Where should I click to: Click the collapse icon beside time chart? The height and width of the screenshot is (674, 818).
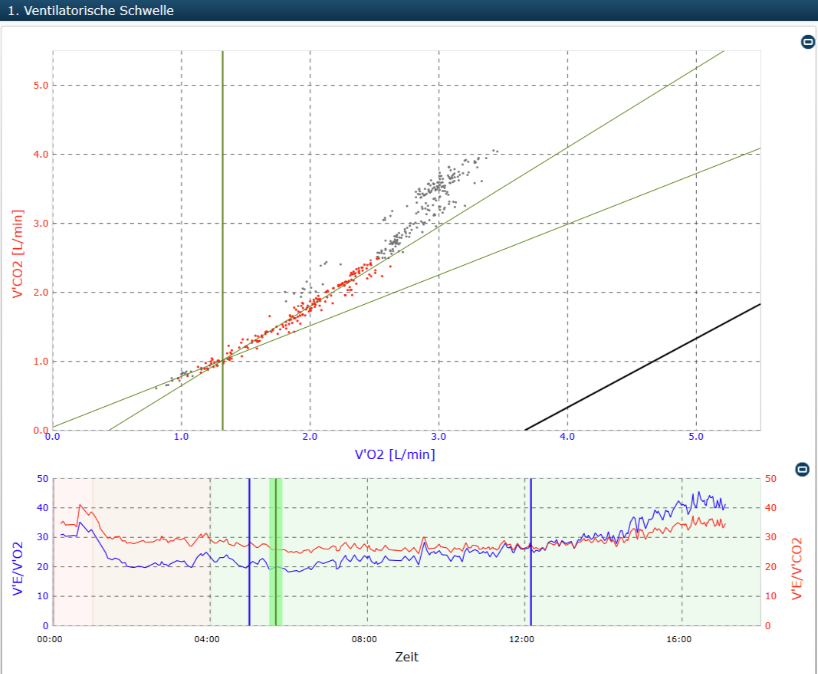point(802,470)
